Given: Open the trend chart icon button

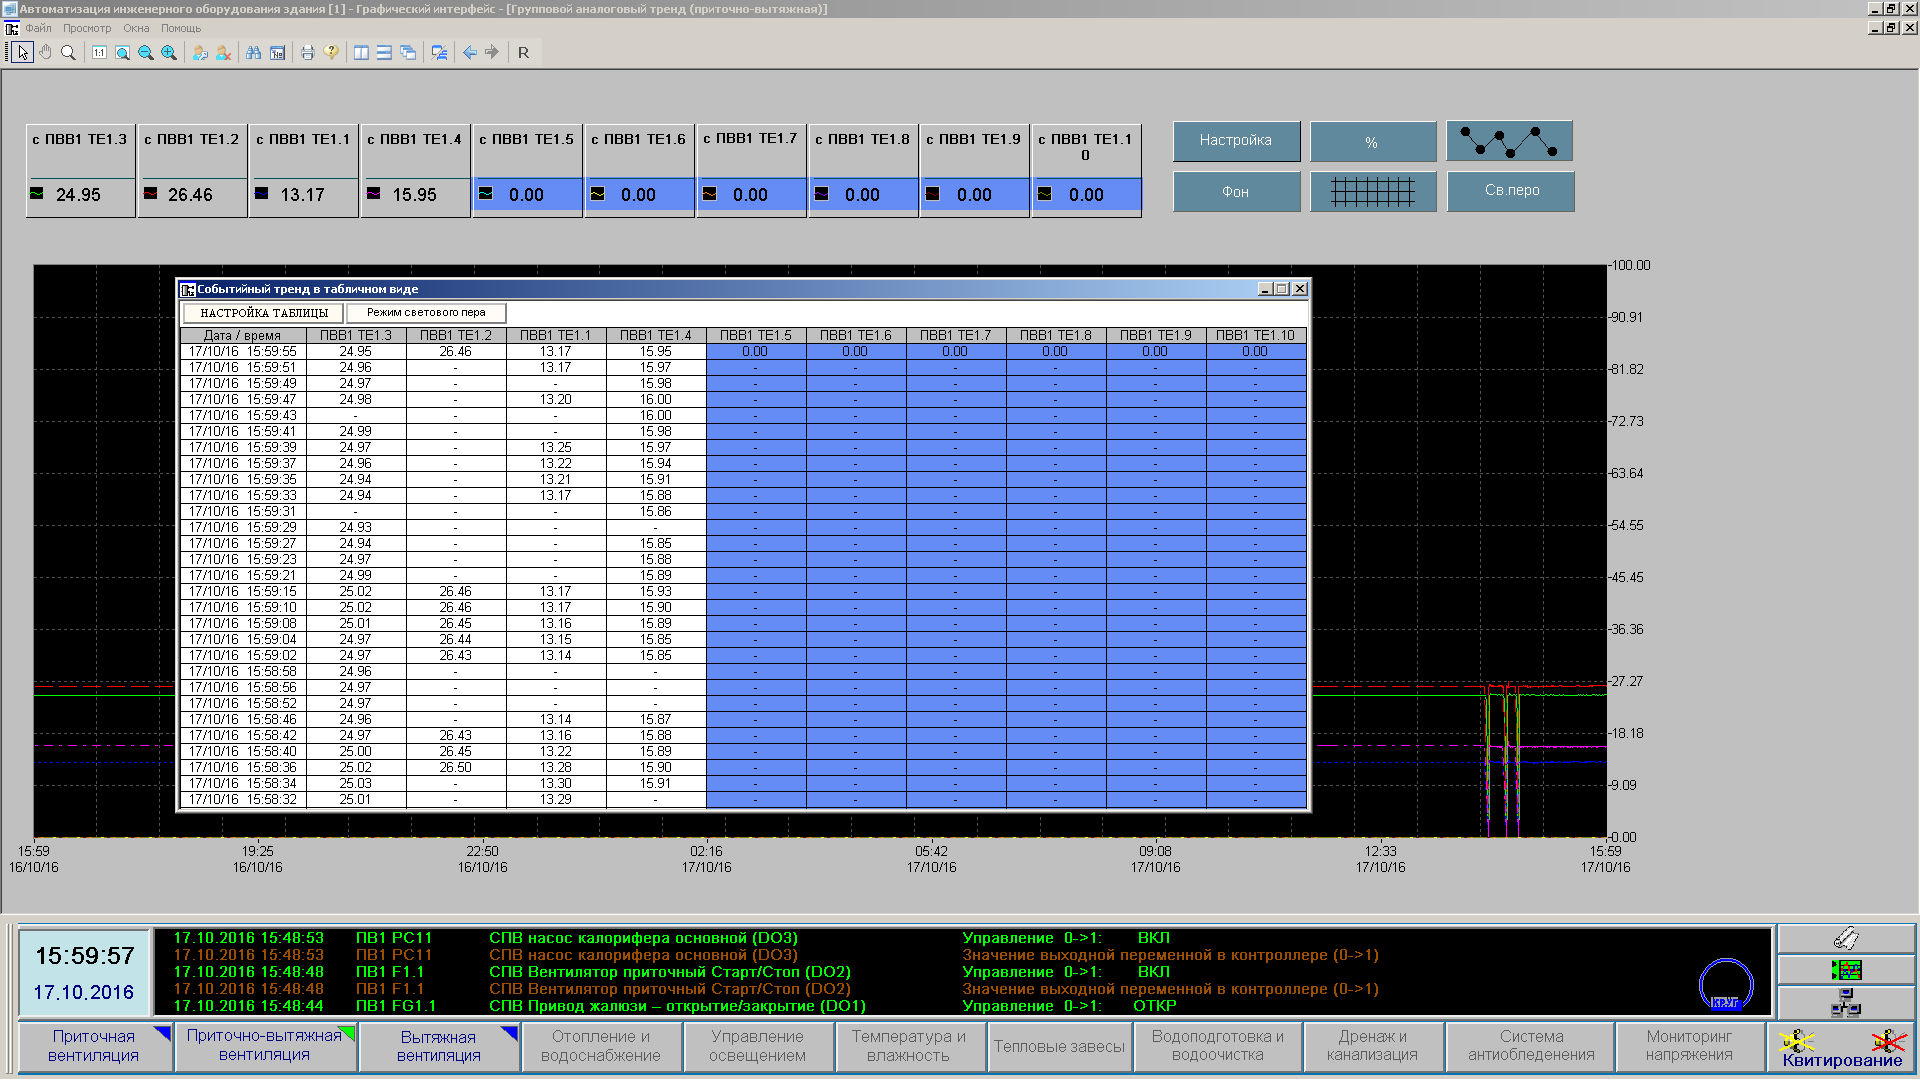Looking at the screenshot, I should coord(1845,970).
